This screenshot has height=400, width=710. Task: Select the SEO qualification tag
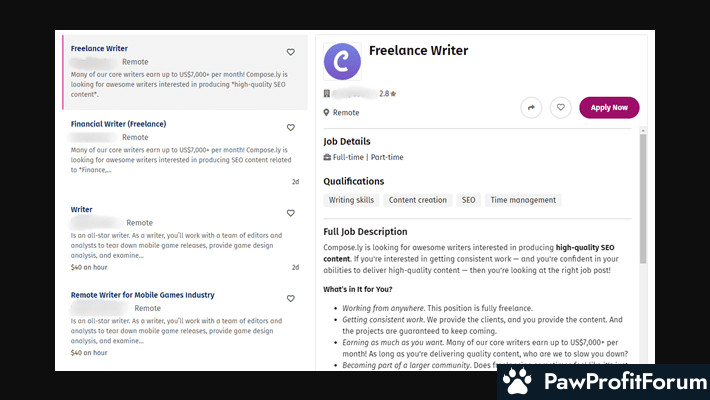tap(468, 200)
